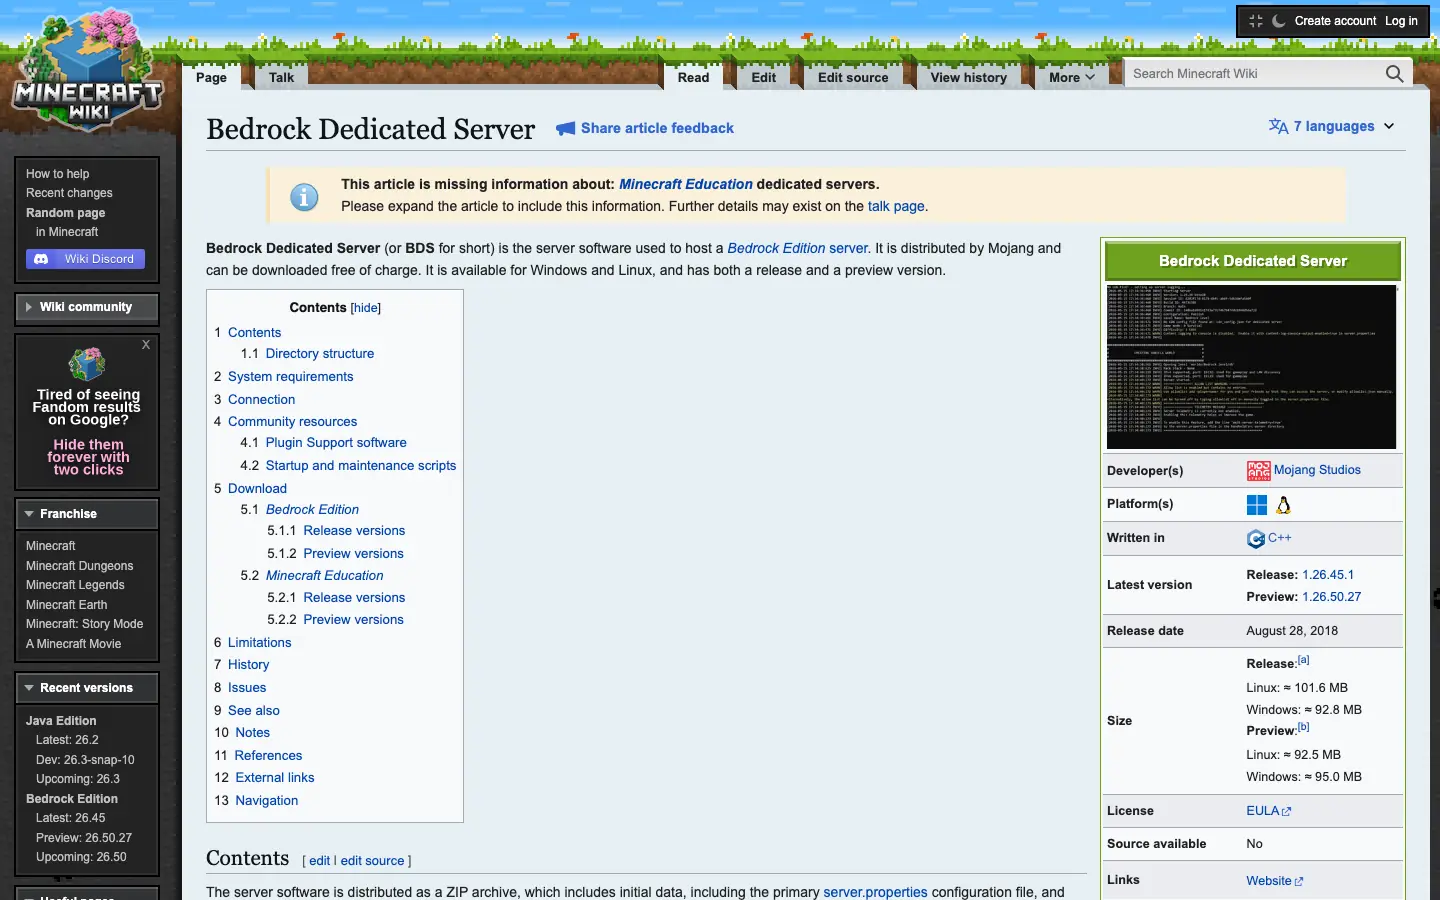This screenshot has height=900, width=1440.
Task: Close the Fandom results ad box
Action: pos(146,345)
